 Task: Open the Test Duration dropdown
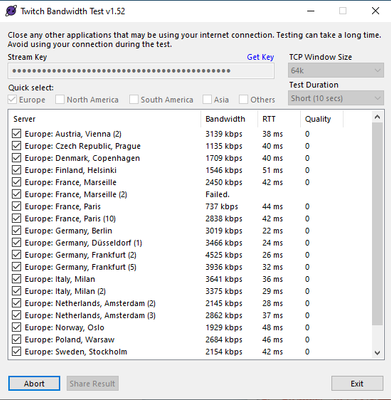336,98
